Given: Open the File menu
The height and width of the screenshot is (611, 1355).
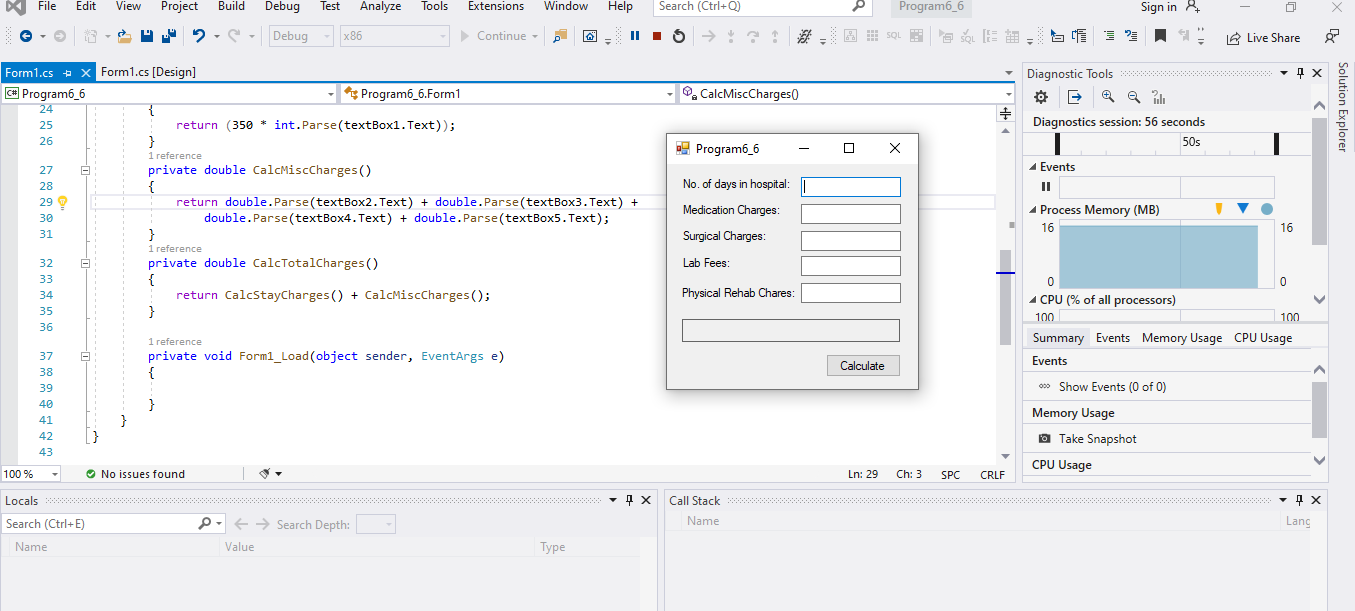Looking at the screenshot, I should (x=47, y=6).
